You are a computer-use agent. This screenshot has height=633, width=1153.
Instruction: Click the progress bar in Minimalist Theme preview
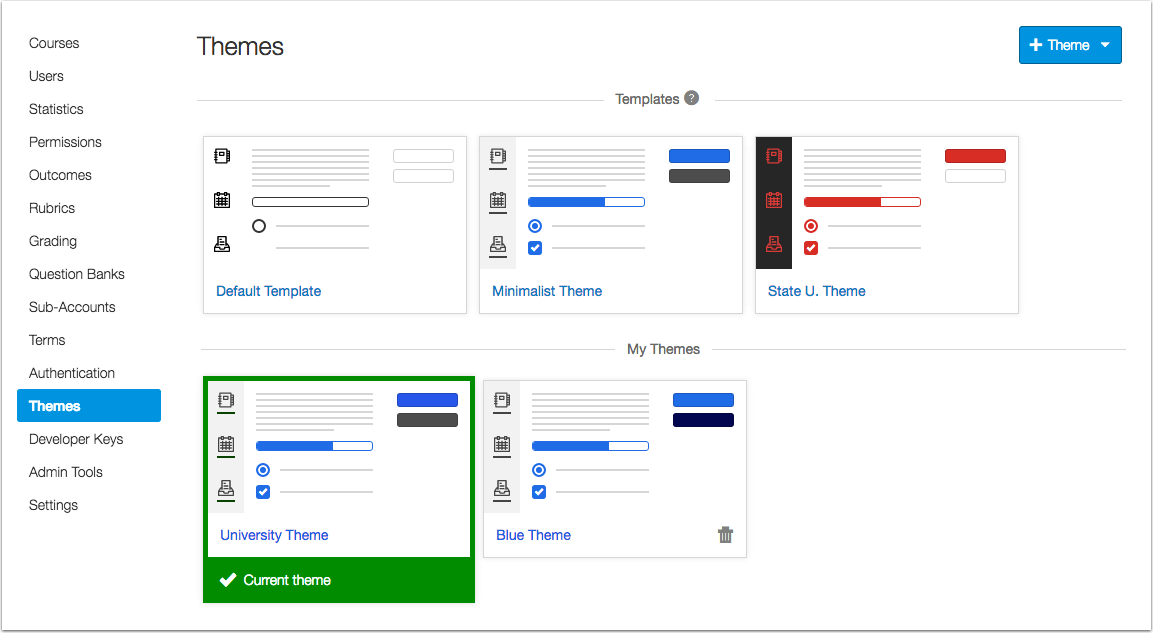tap(586, 201)
